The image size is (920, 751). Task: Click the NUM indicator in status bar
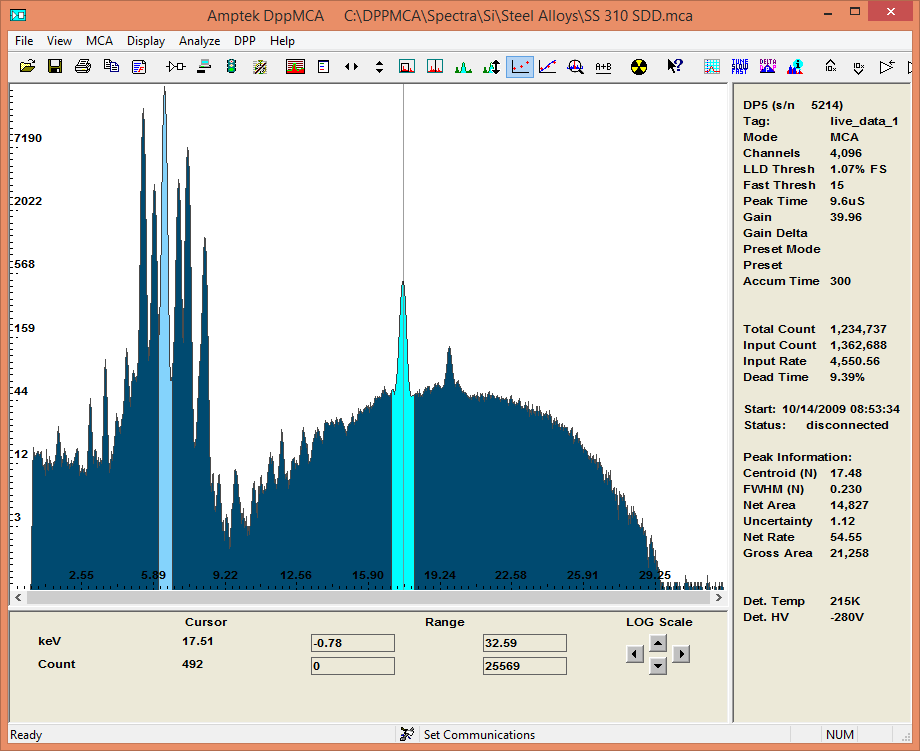click(840, 735)
